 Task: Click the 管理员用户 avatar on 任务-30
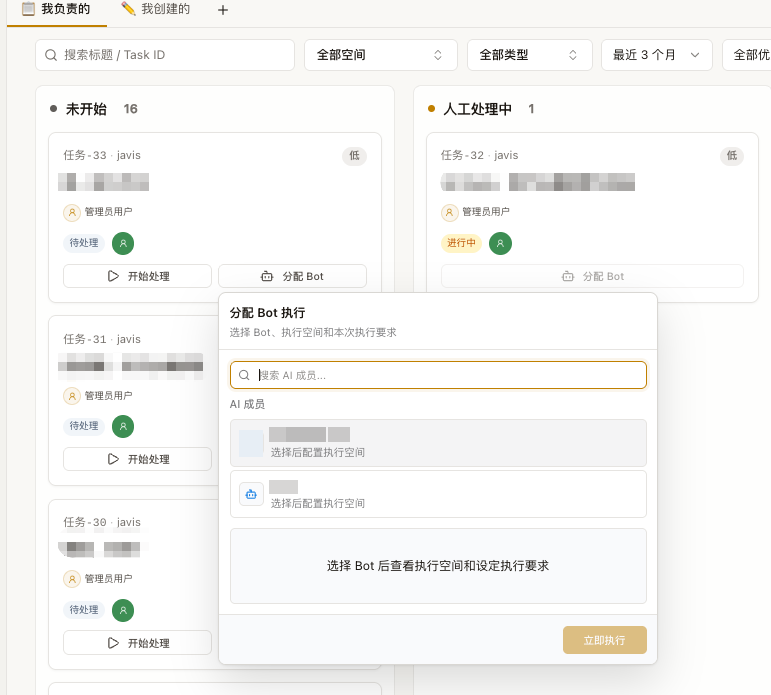72,579
